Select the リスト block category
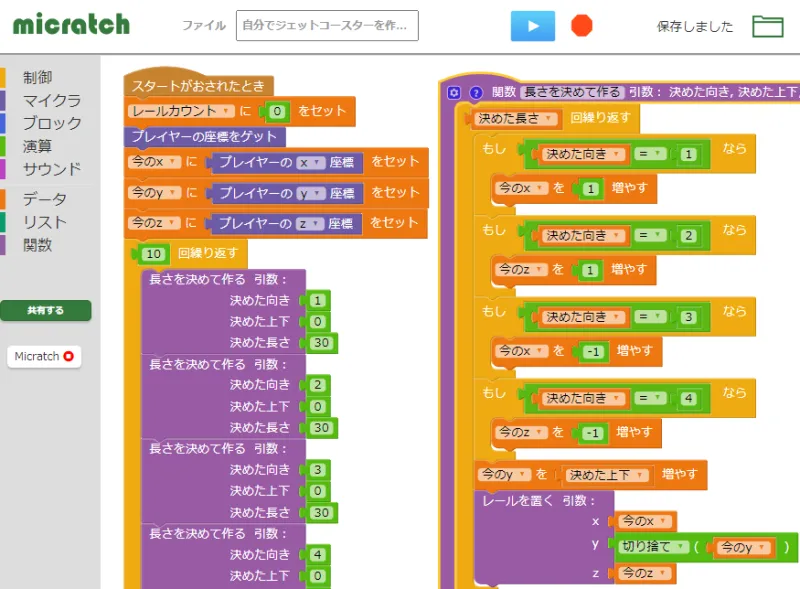800x589 pixels. pyautogui.click(x=44, y=222)
